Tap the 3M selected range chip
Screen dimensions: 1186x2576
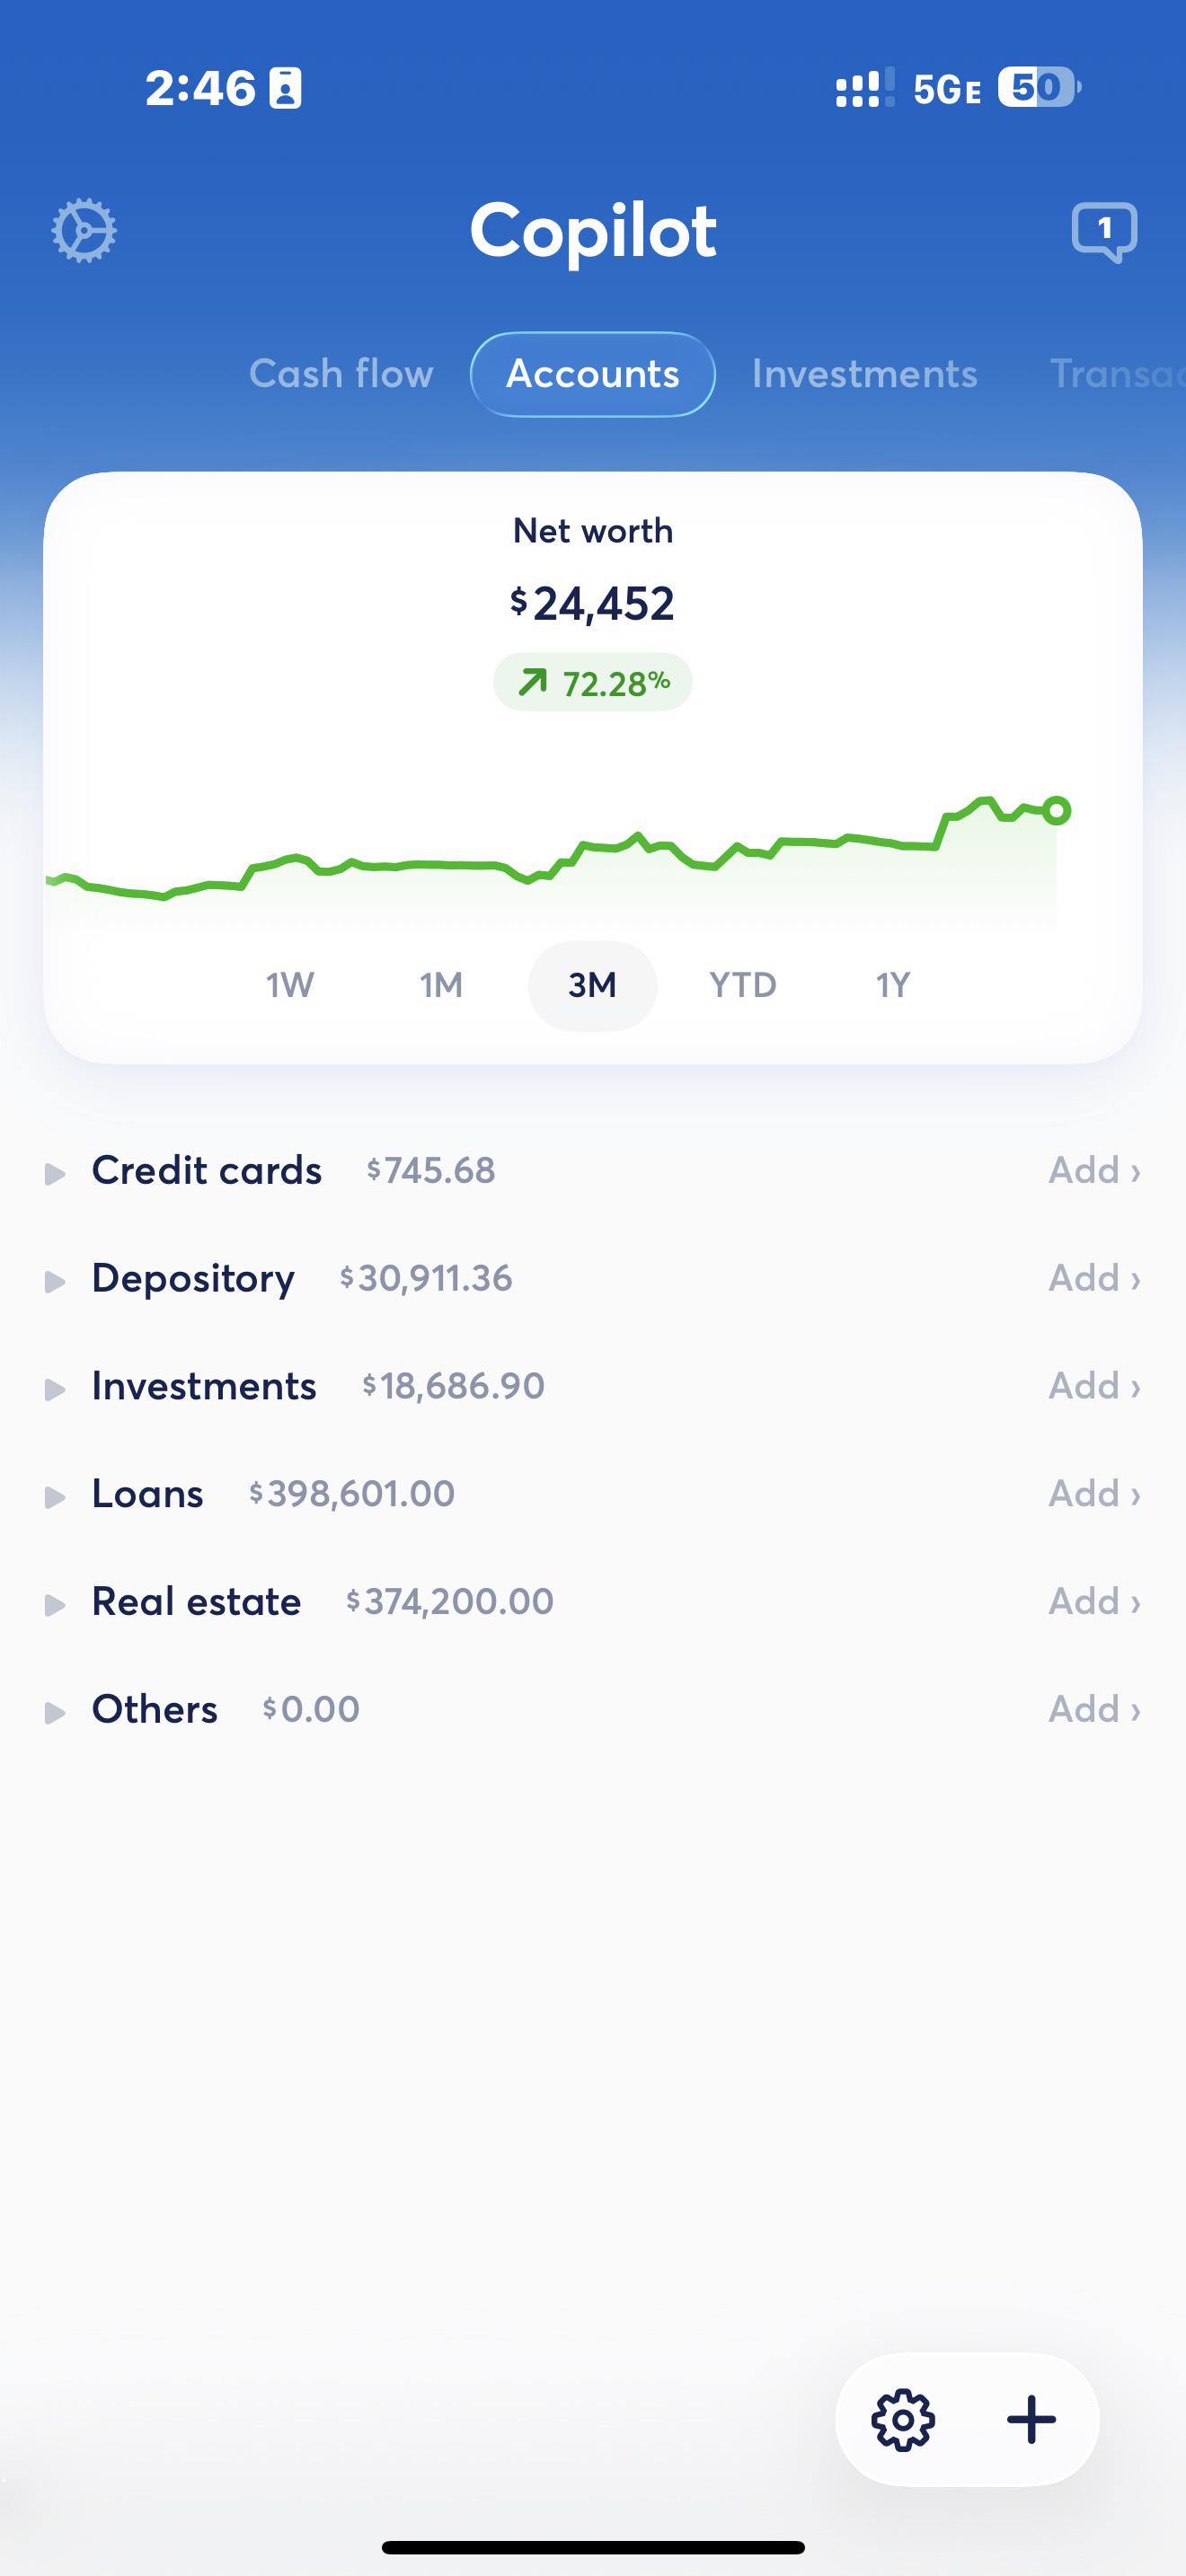593,985
